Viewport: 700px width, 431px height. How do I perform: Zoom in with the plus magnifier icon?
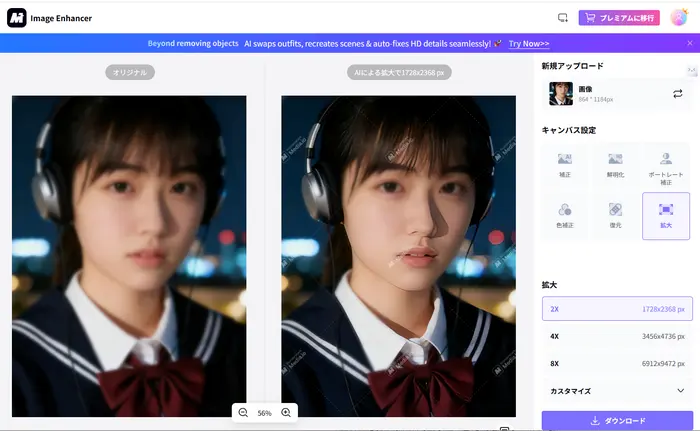pos(286,413)
